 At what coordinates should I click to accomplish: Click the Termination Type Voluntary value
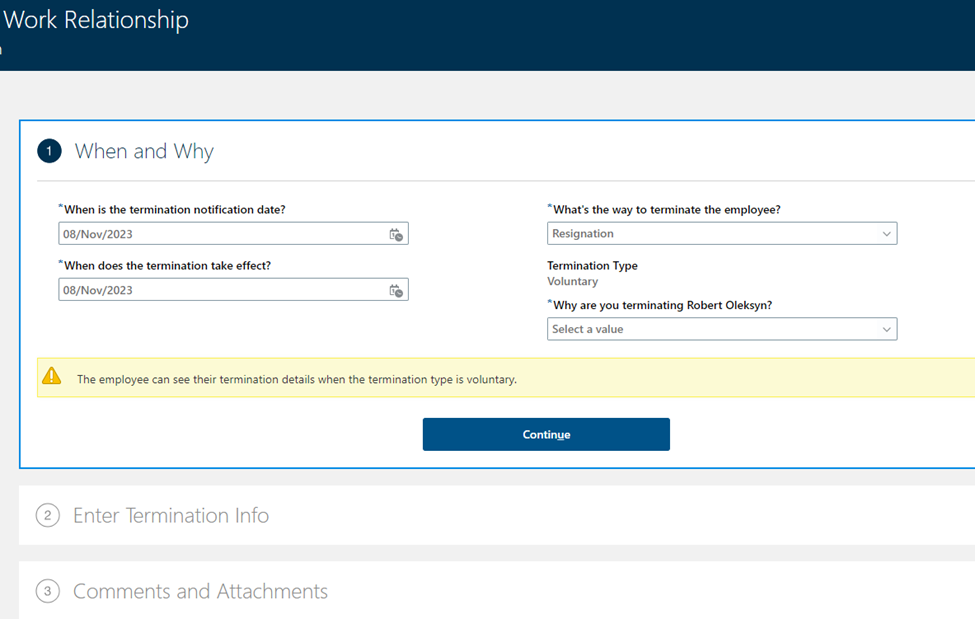[x=573, y=281]
